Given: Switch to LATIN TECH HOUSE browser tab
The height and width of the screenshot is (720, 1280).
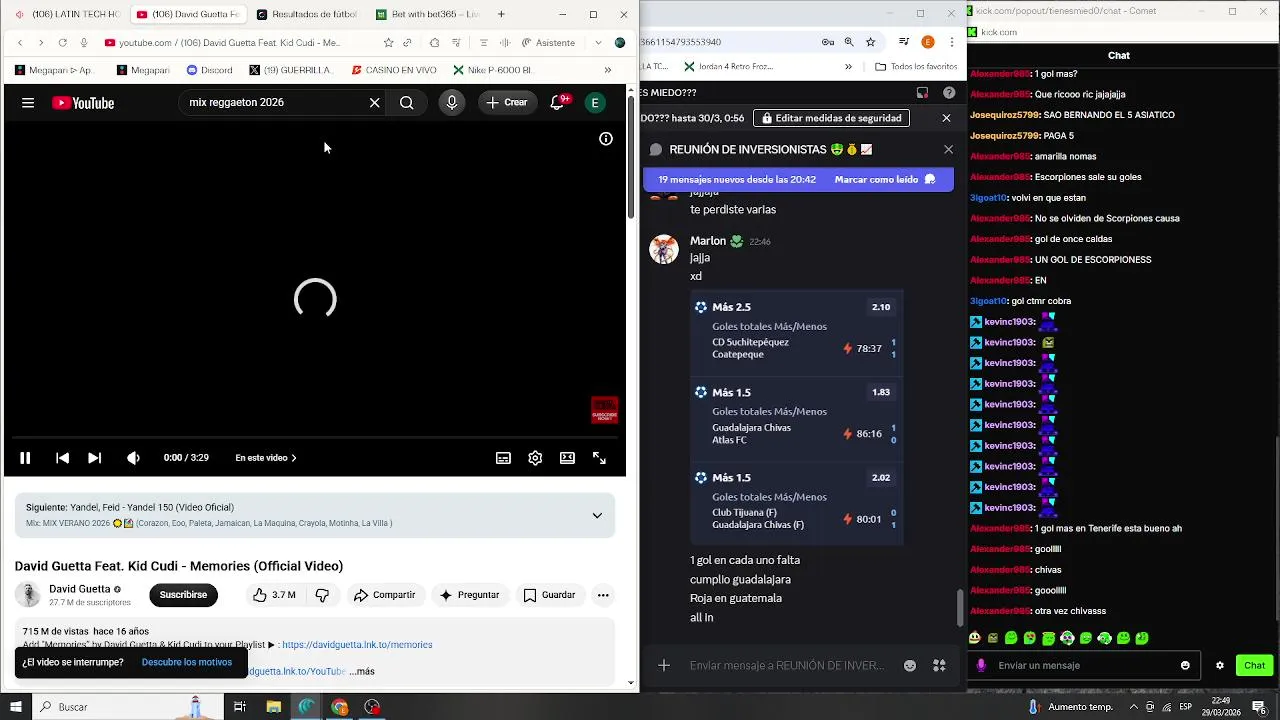Looking at the screenshot, I should tap(68, 14).
